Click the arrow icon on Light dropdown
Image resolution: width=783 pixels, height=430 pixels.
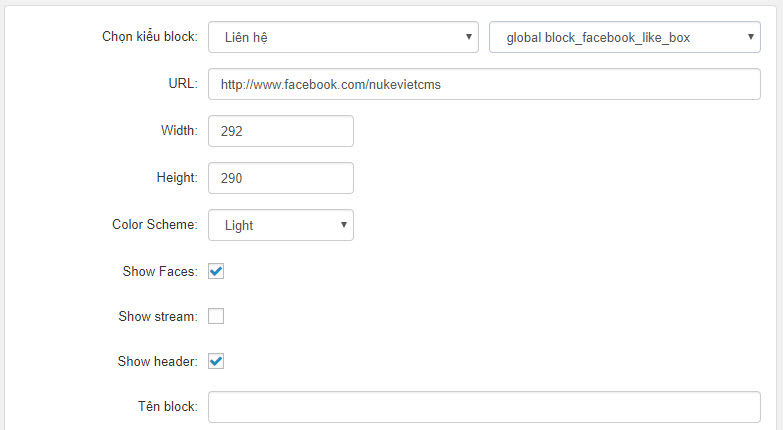click(344, 225)
